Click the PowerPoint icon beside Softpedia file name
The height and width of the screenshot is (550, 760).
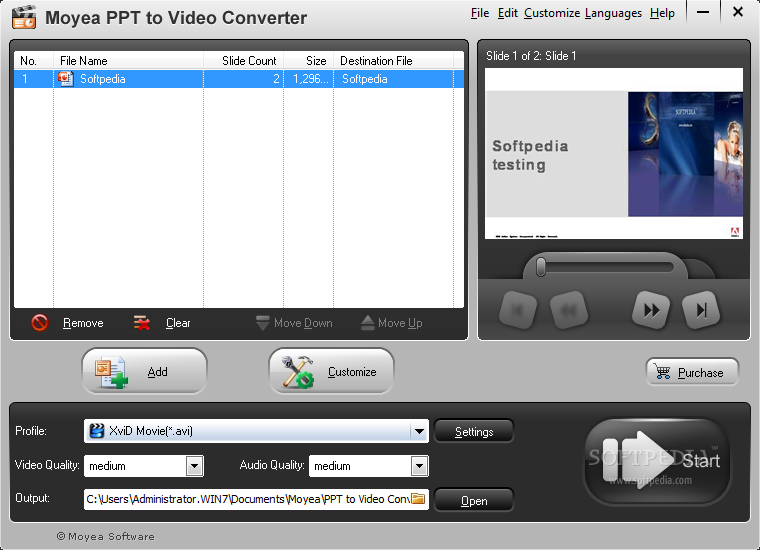click(65, 79)
